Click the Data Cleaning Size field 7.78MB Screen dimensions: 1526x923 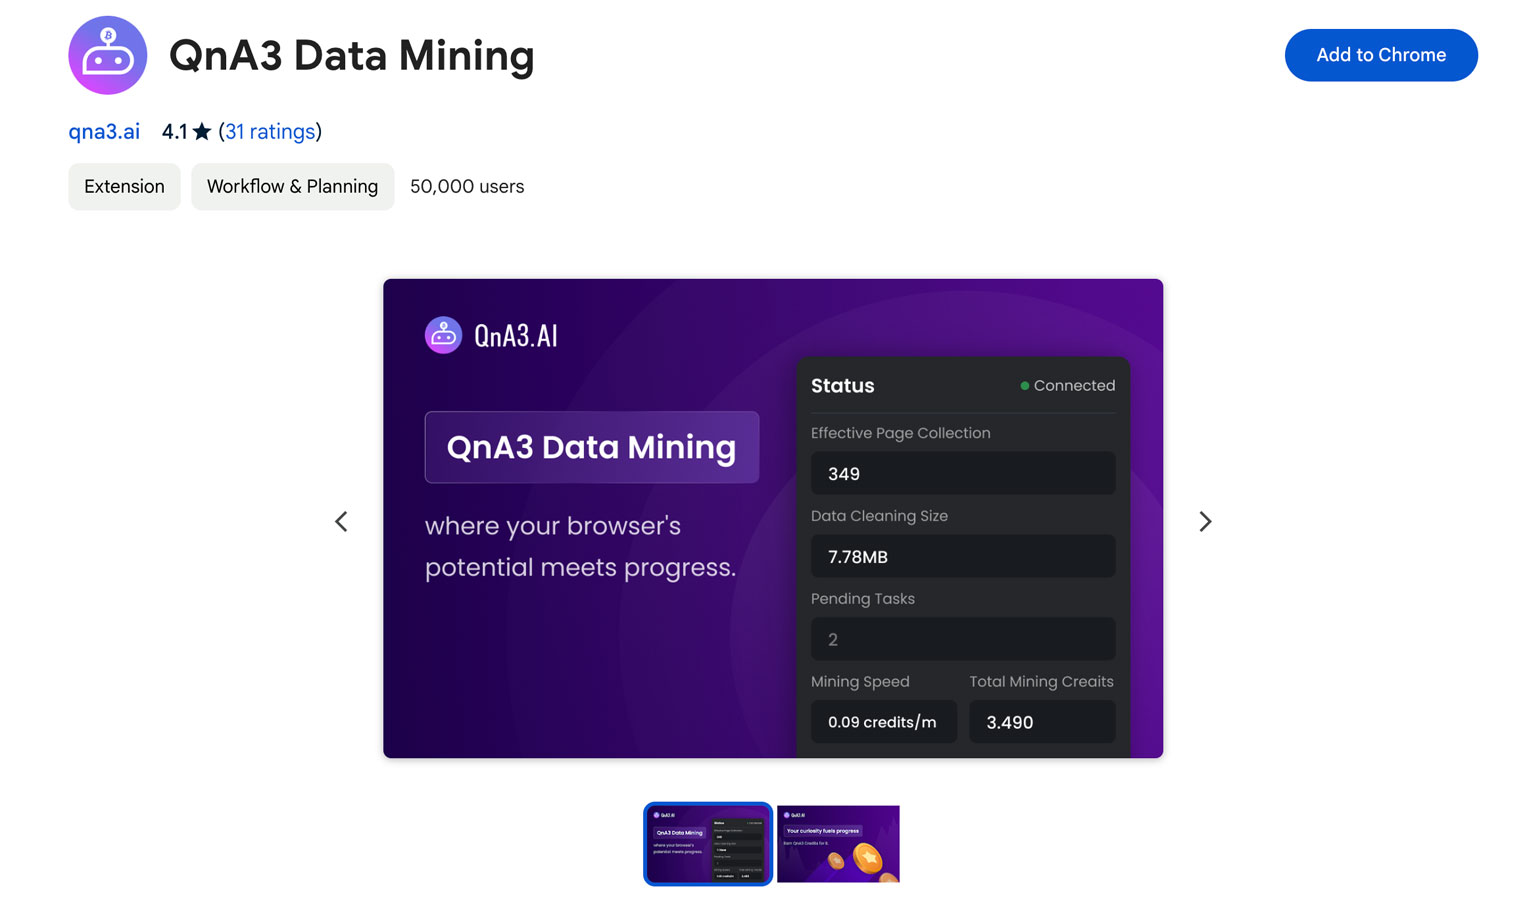click(x=963, y=556)
